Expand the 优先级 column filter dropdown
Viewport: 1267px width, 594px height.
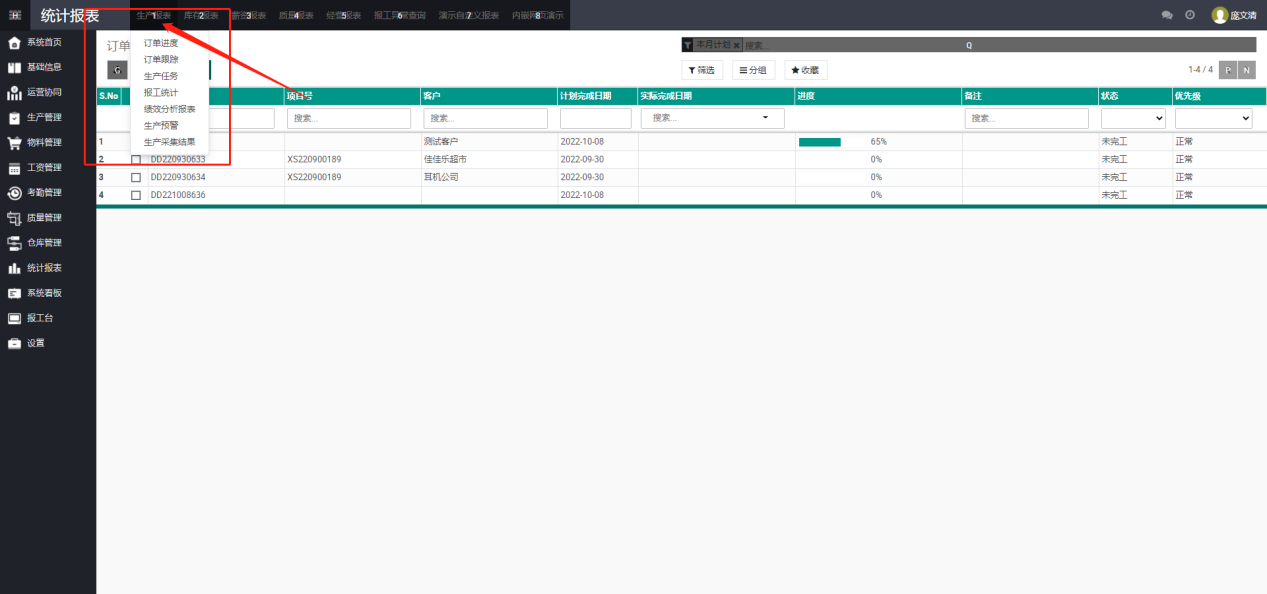1213,118
